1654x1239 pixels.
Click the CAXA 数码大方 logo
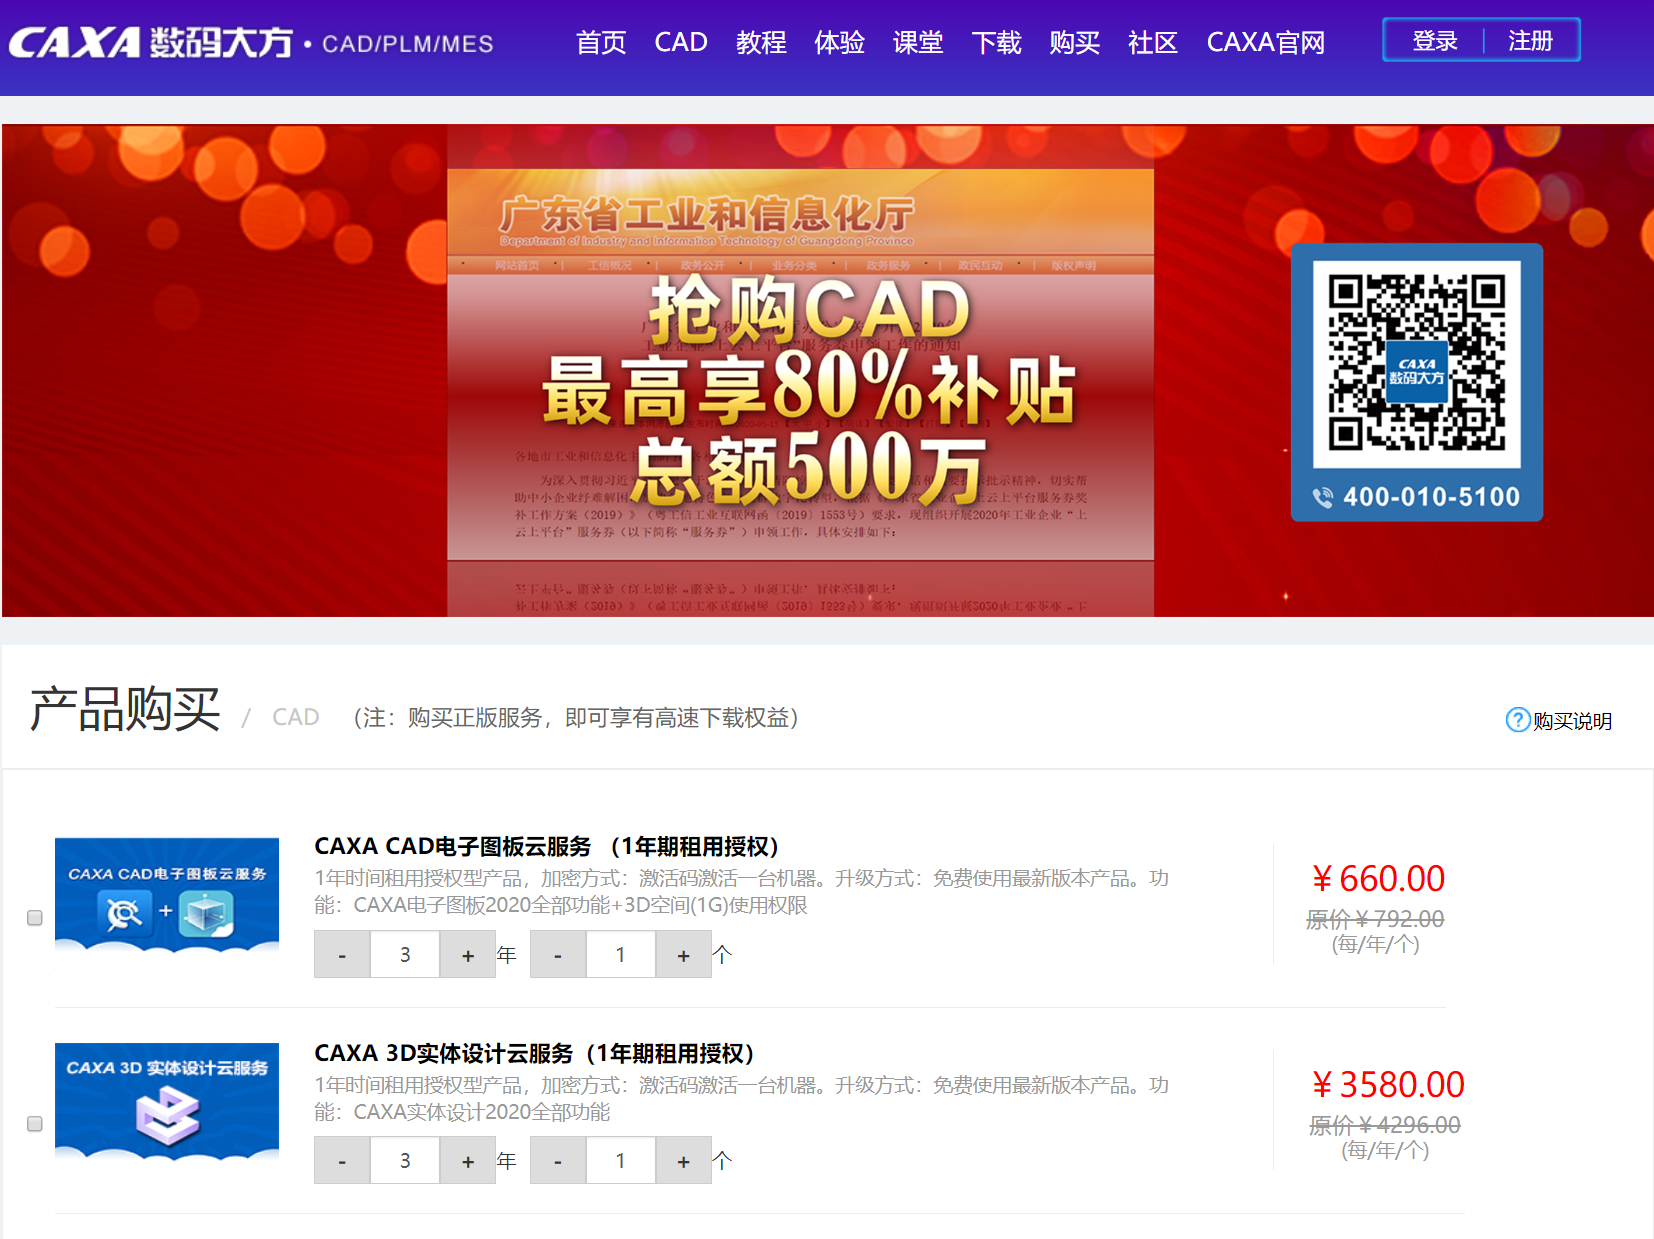point(151,42)
